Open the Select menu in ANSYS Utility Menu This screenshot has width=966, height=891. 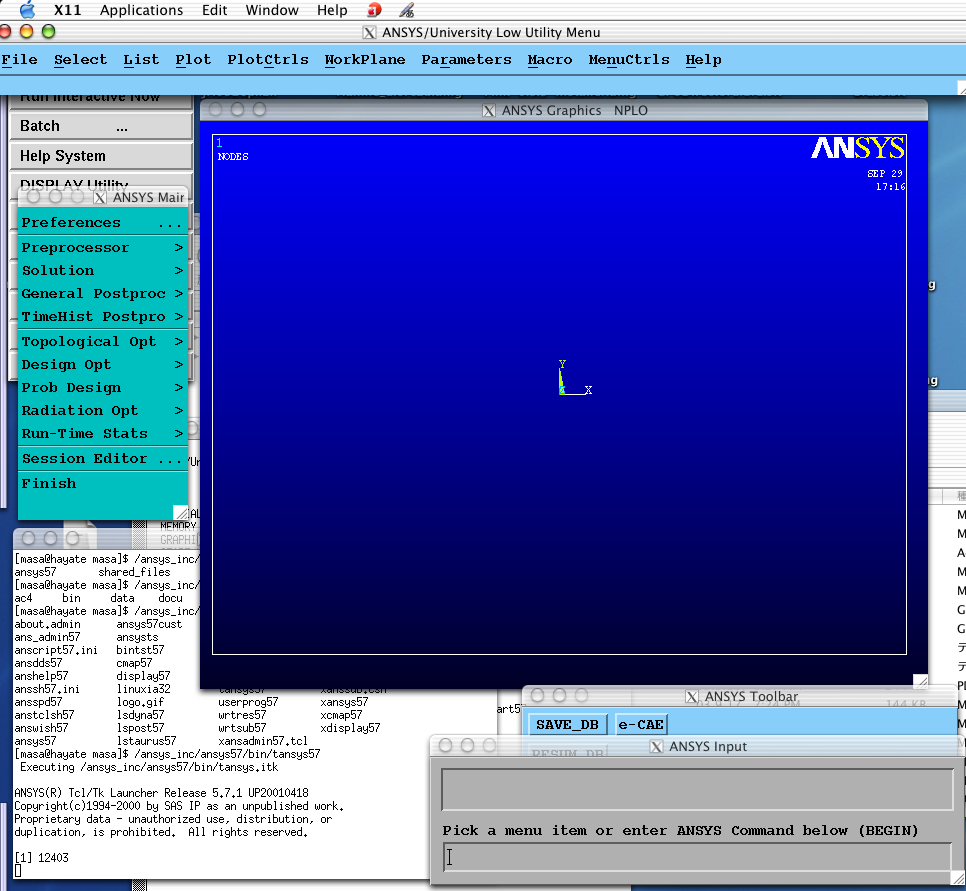80,60
